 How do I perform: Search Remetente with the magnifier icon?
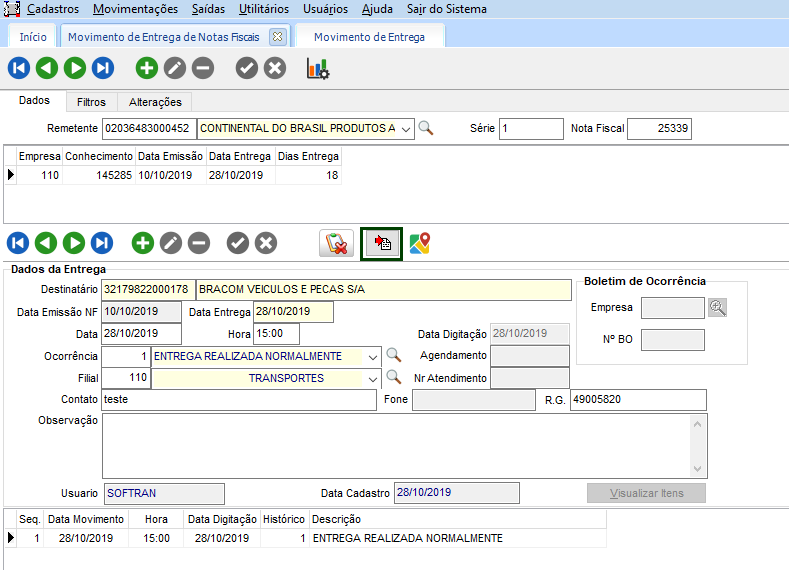(x=426, y=128)
